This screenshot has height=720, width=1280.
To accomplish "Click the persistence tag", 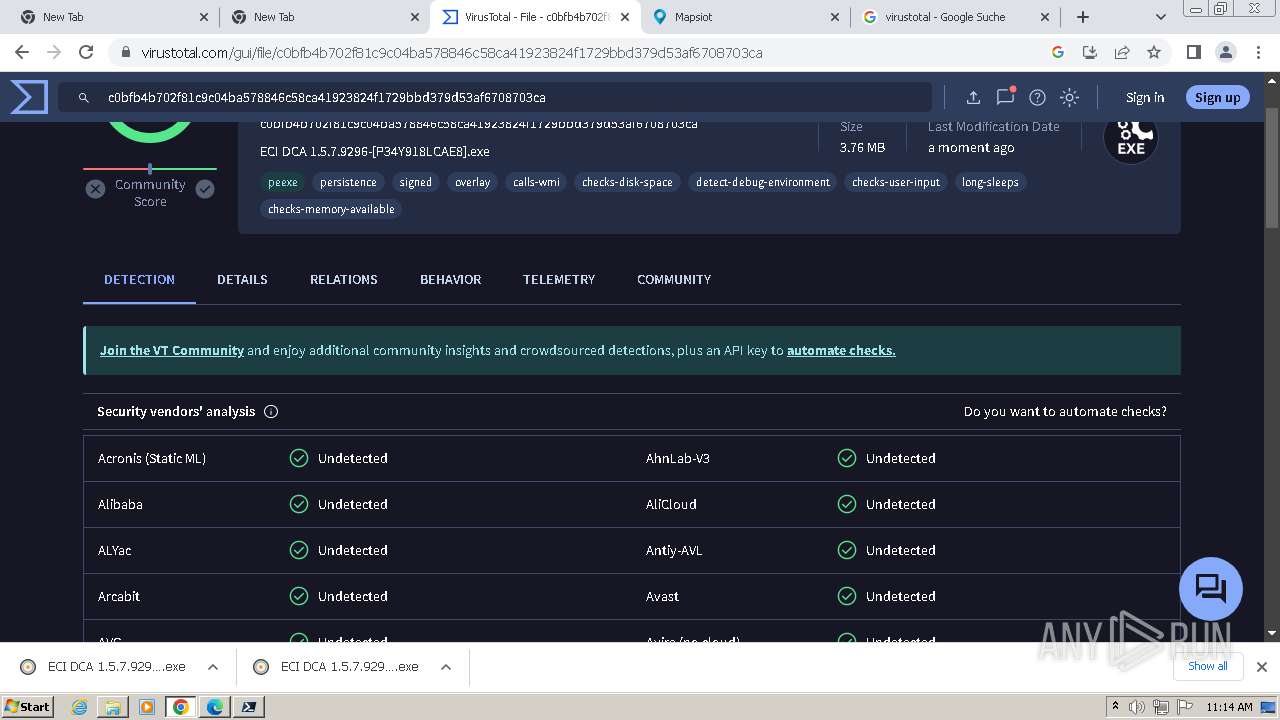I will click(x=348, y=182).
